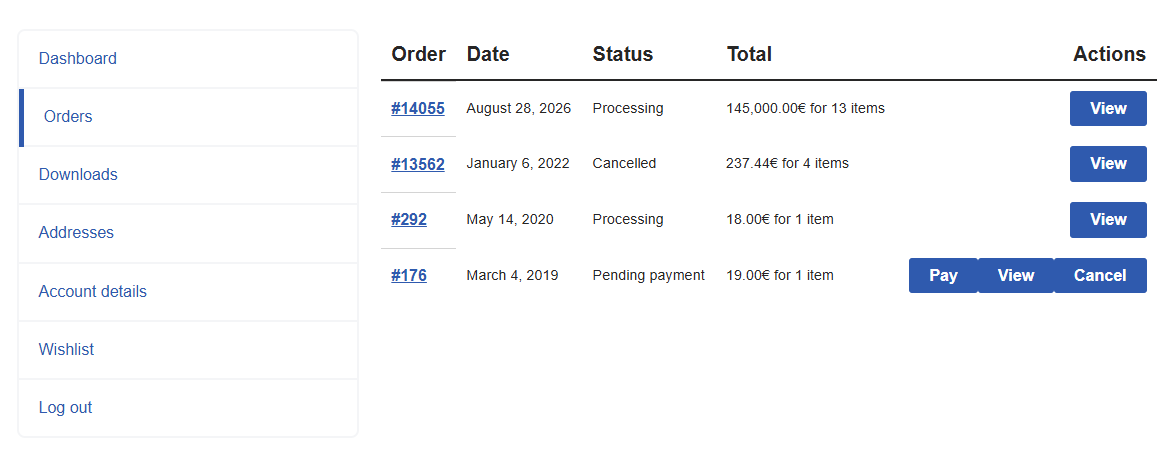This screenshot has height=457, width=1171.
Task: Click the Order column header
Action: pos(418,55)
